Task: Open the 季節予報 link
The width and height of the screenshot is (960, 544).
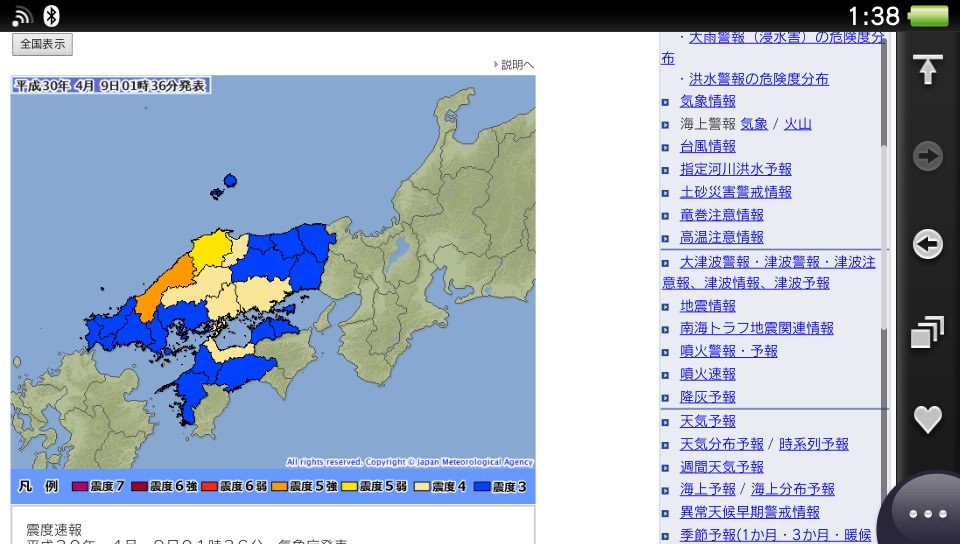Action: tap(775, 535)
